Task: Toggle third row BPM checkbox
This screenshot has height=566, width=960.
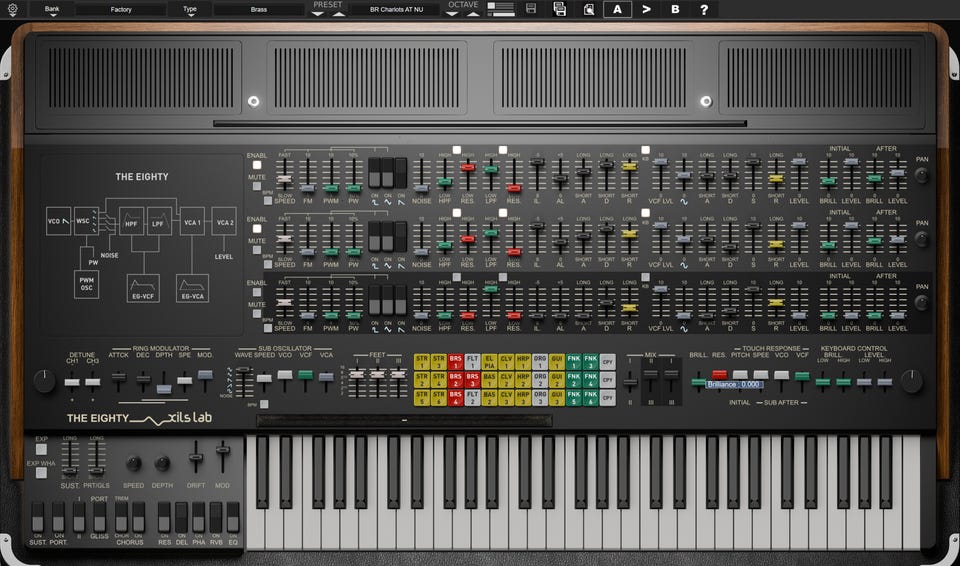Action: (x=268, y=328)
